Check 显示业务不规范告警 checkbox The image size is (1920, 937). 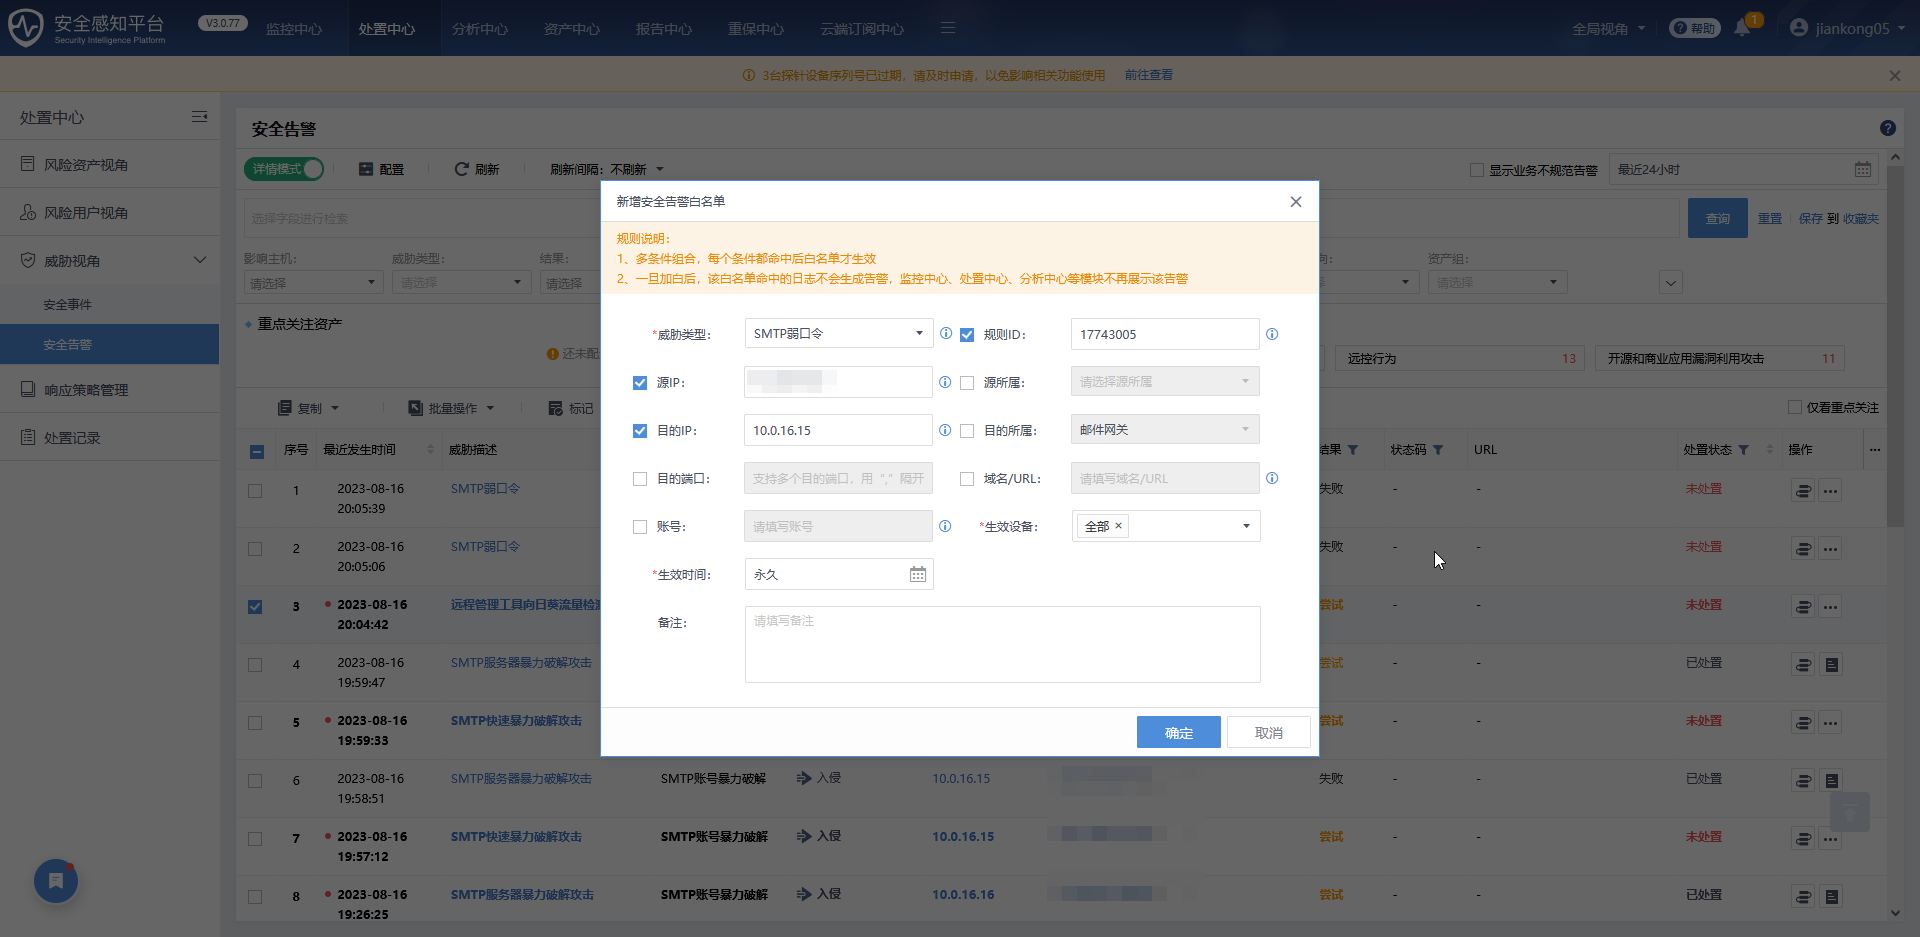tap(1476, 170)
